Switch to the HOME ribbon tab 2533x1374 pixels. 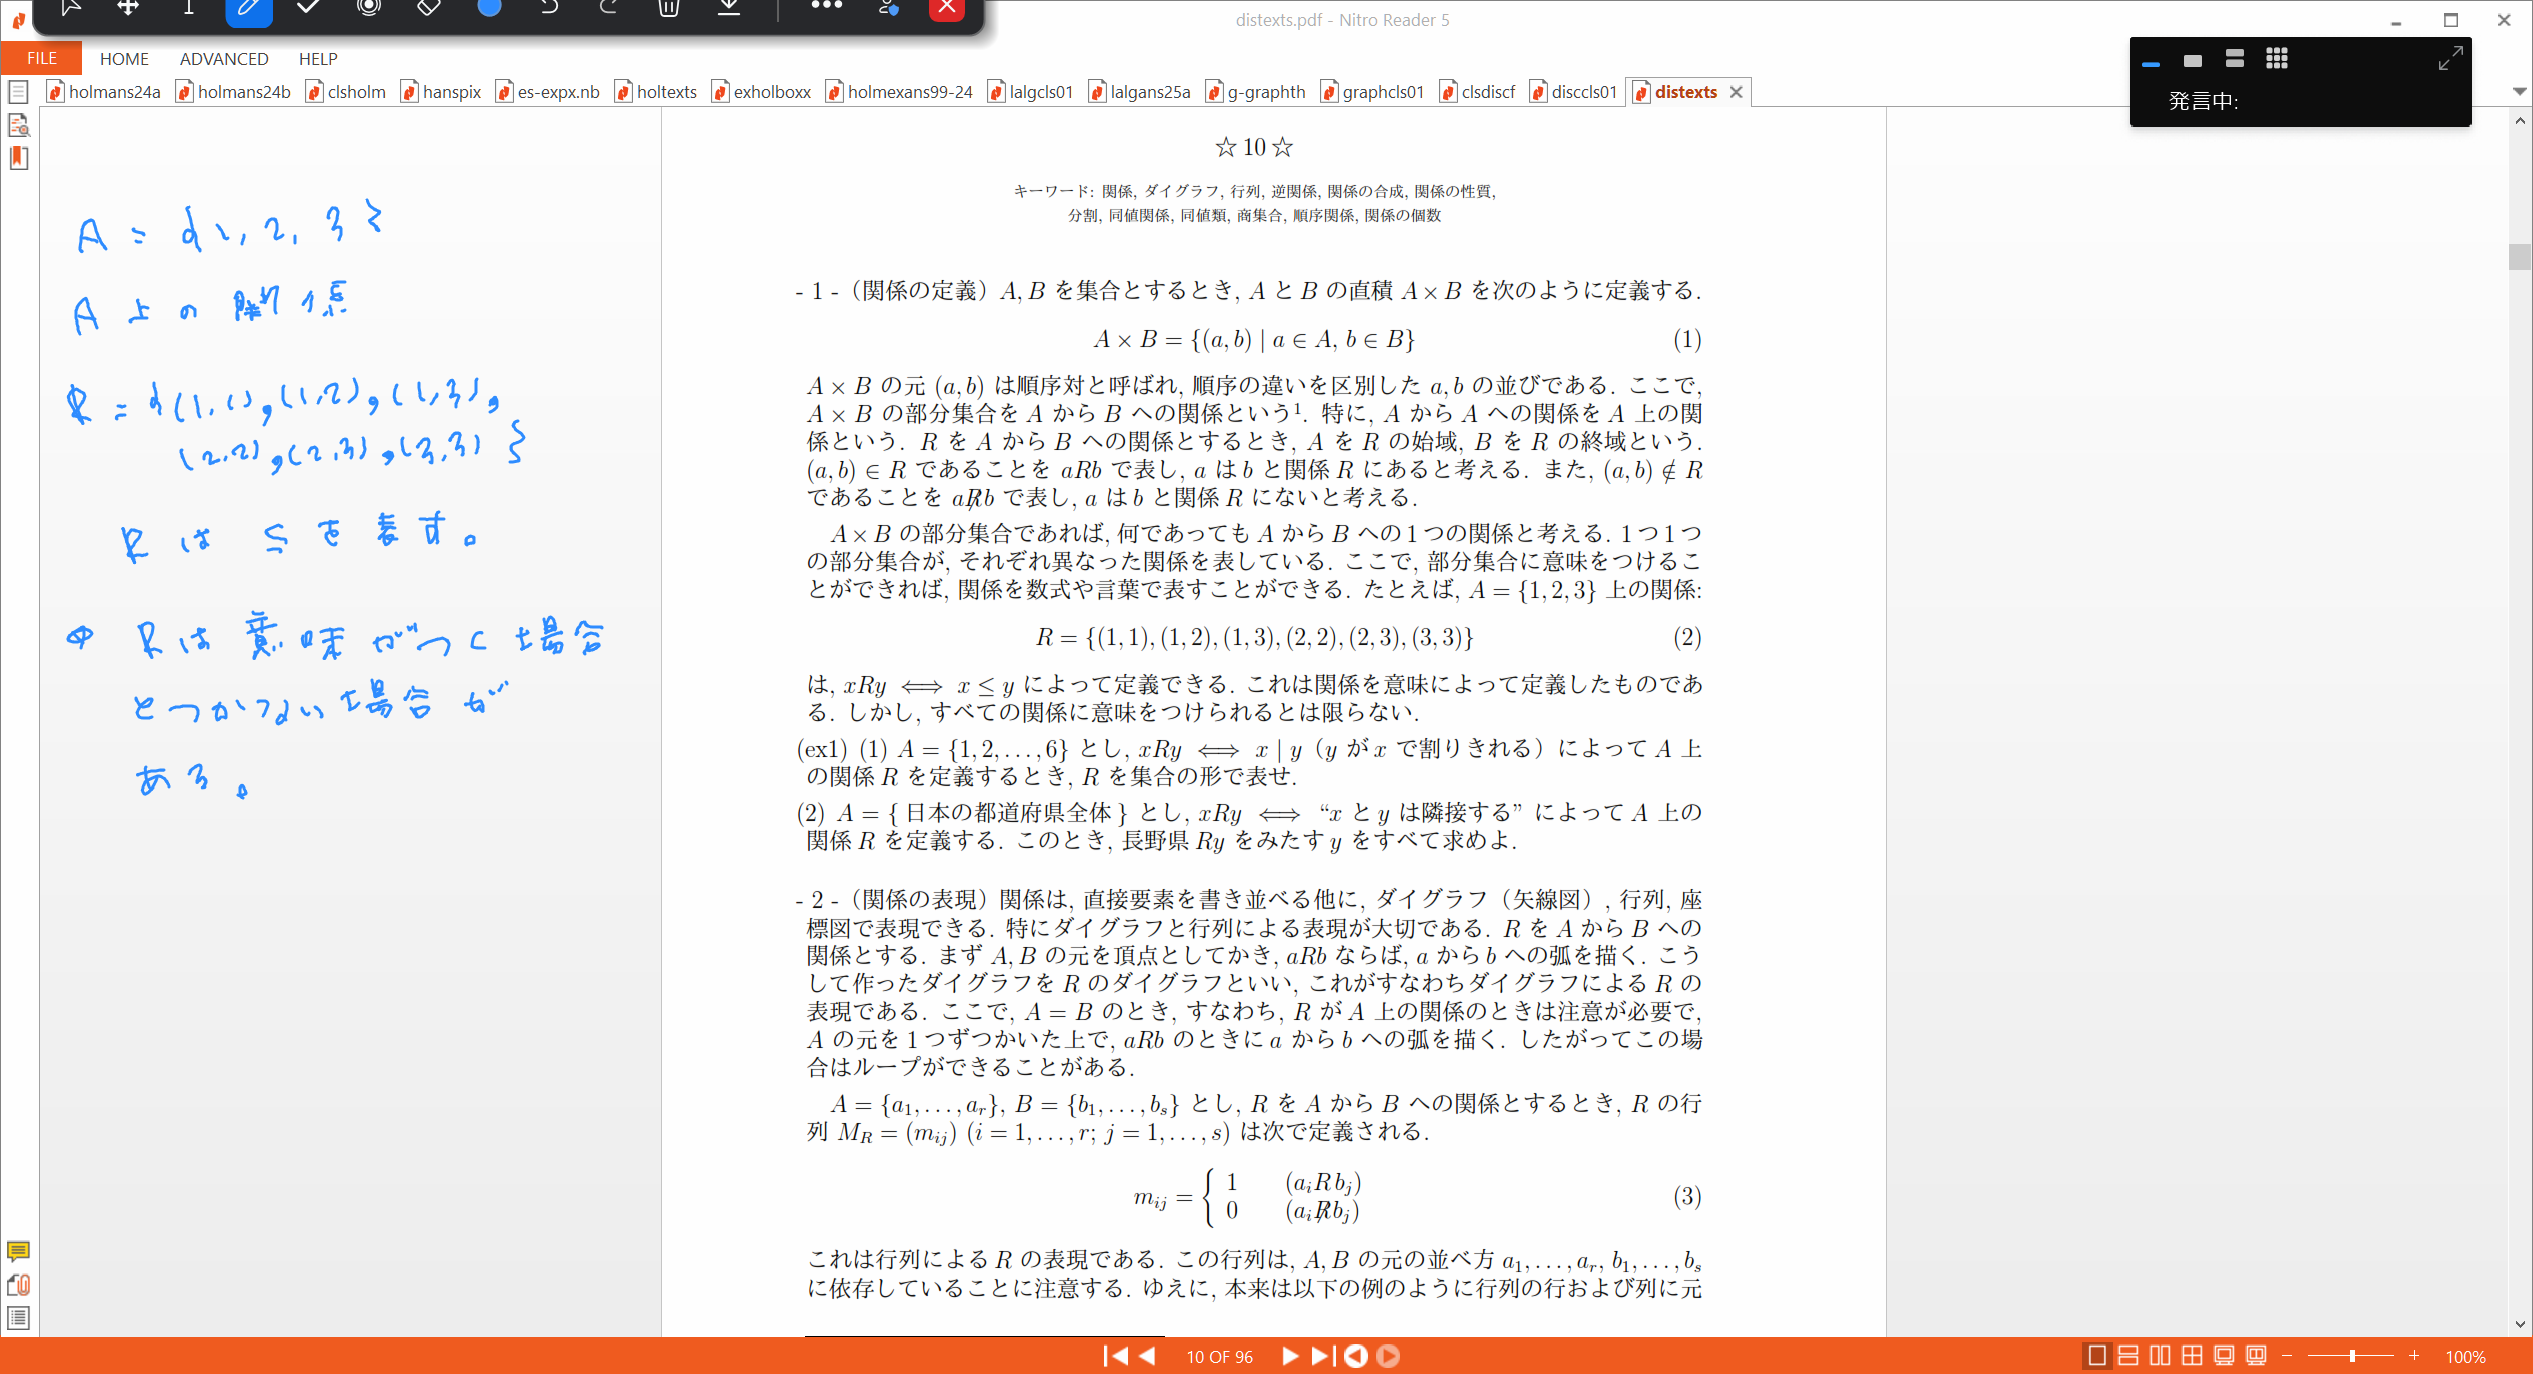coord(124,59)
